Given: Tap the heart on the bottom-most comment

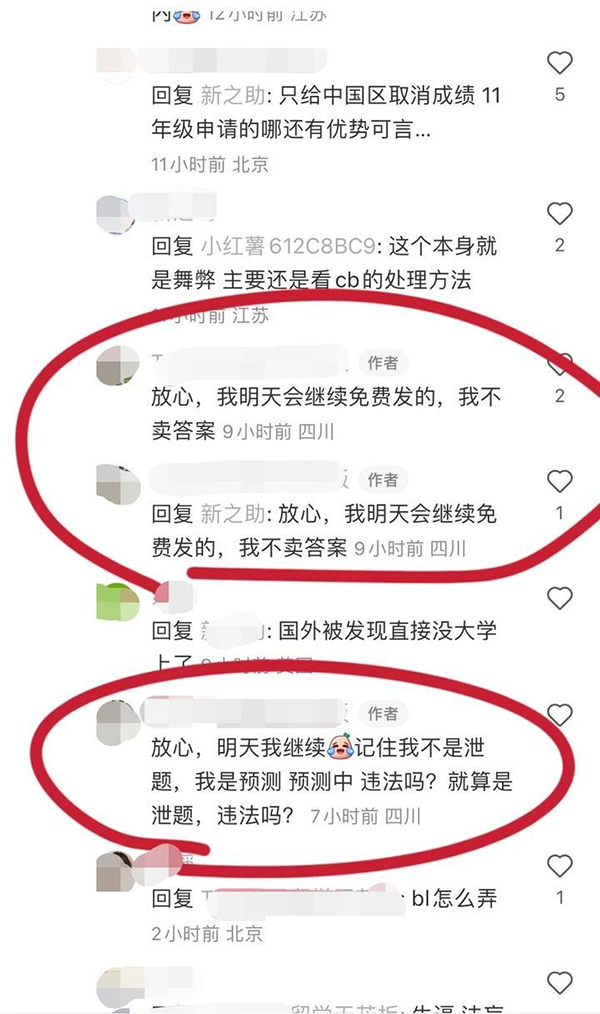Looking at the screenshot, I should [x=559, y=983].
